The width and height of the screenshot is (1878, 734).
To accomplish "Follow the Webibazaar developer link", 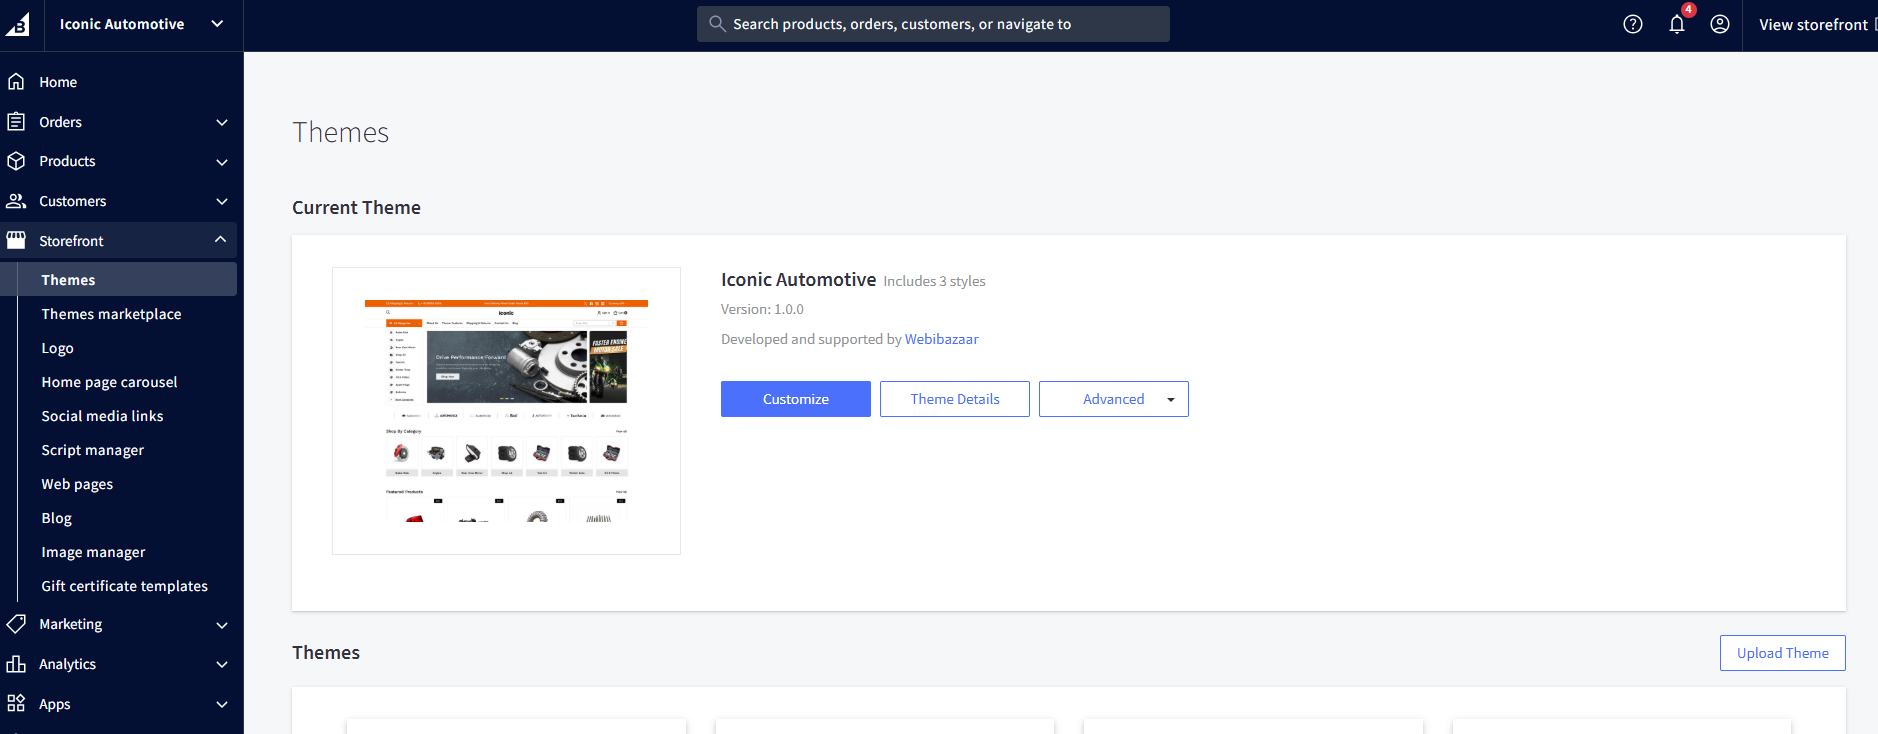I will click(941, 339).
